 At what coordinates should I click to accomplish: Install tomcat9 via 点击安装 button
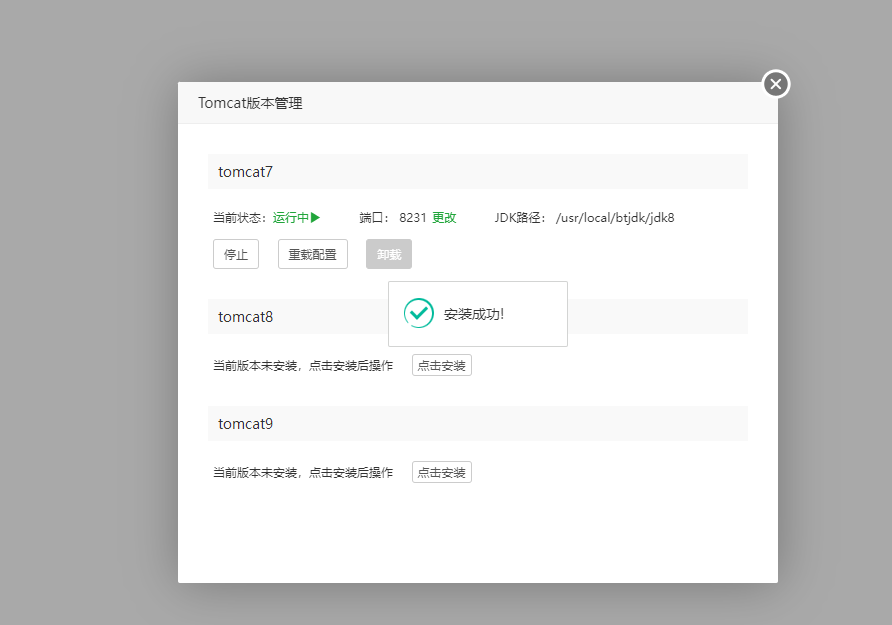(x=442, y=472)
